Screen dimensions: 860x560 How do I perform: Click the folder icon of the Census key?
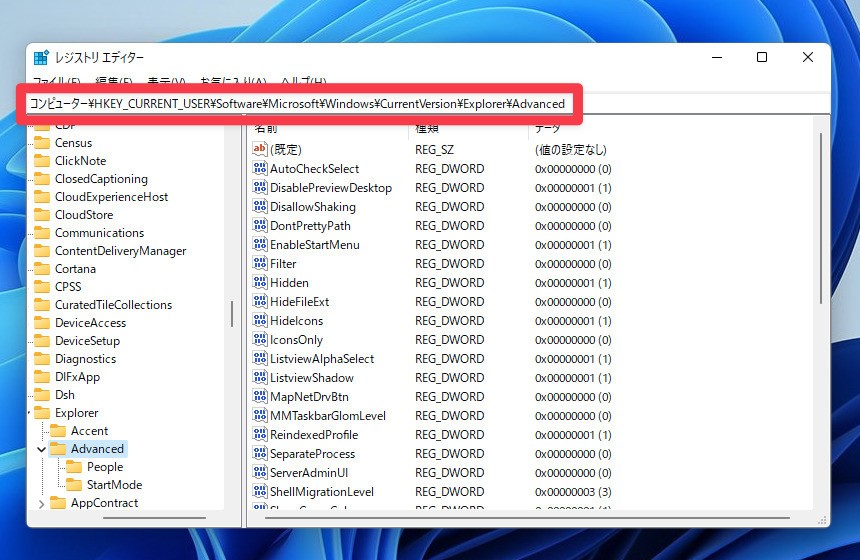coord(42,143)
